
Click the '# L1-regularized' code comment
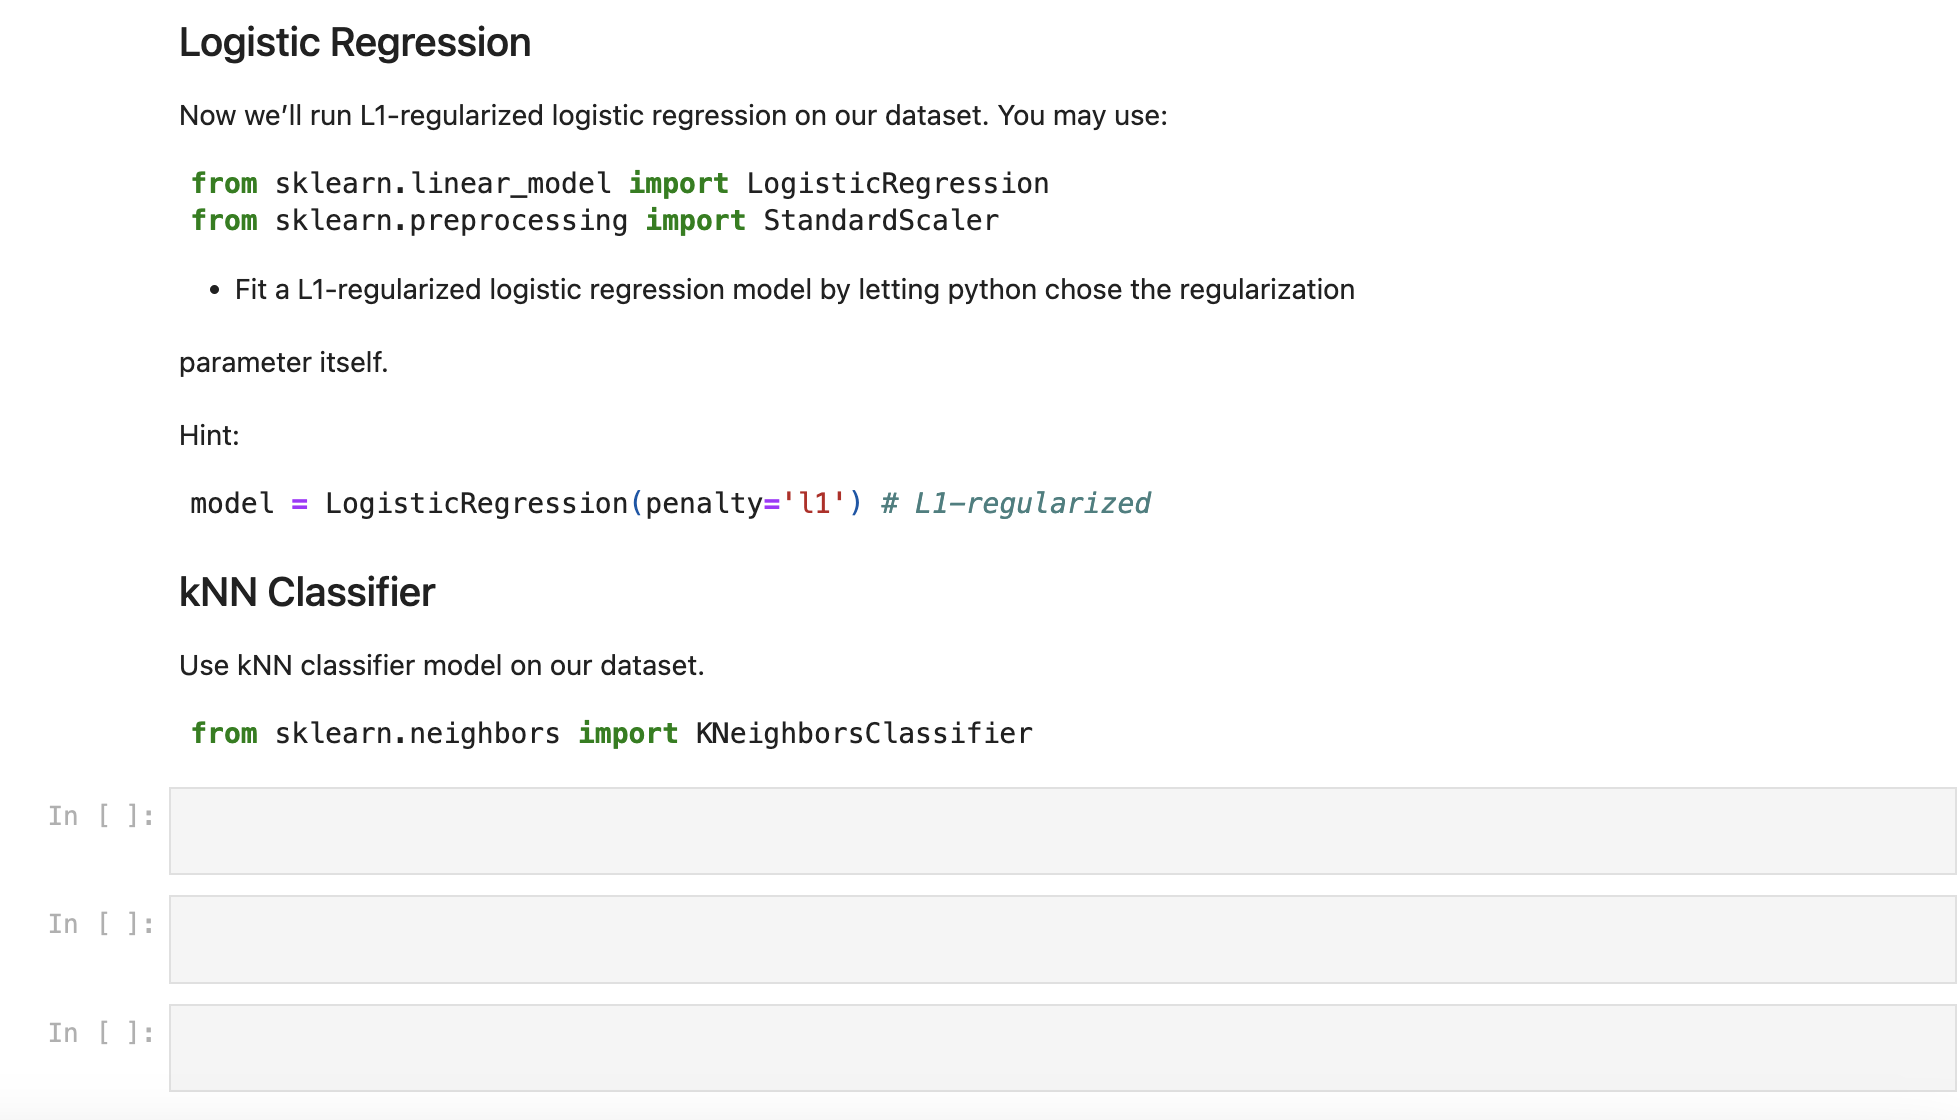pos(1016,503)
